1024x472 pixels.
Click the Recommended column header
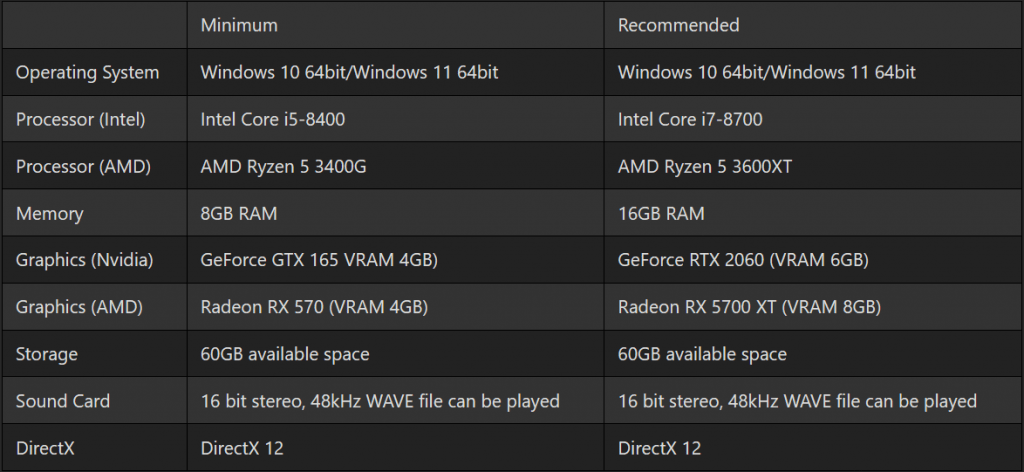click(678, 25)
